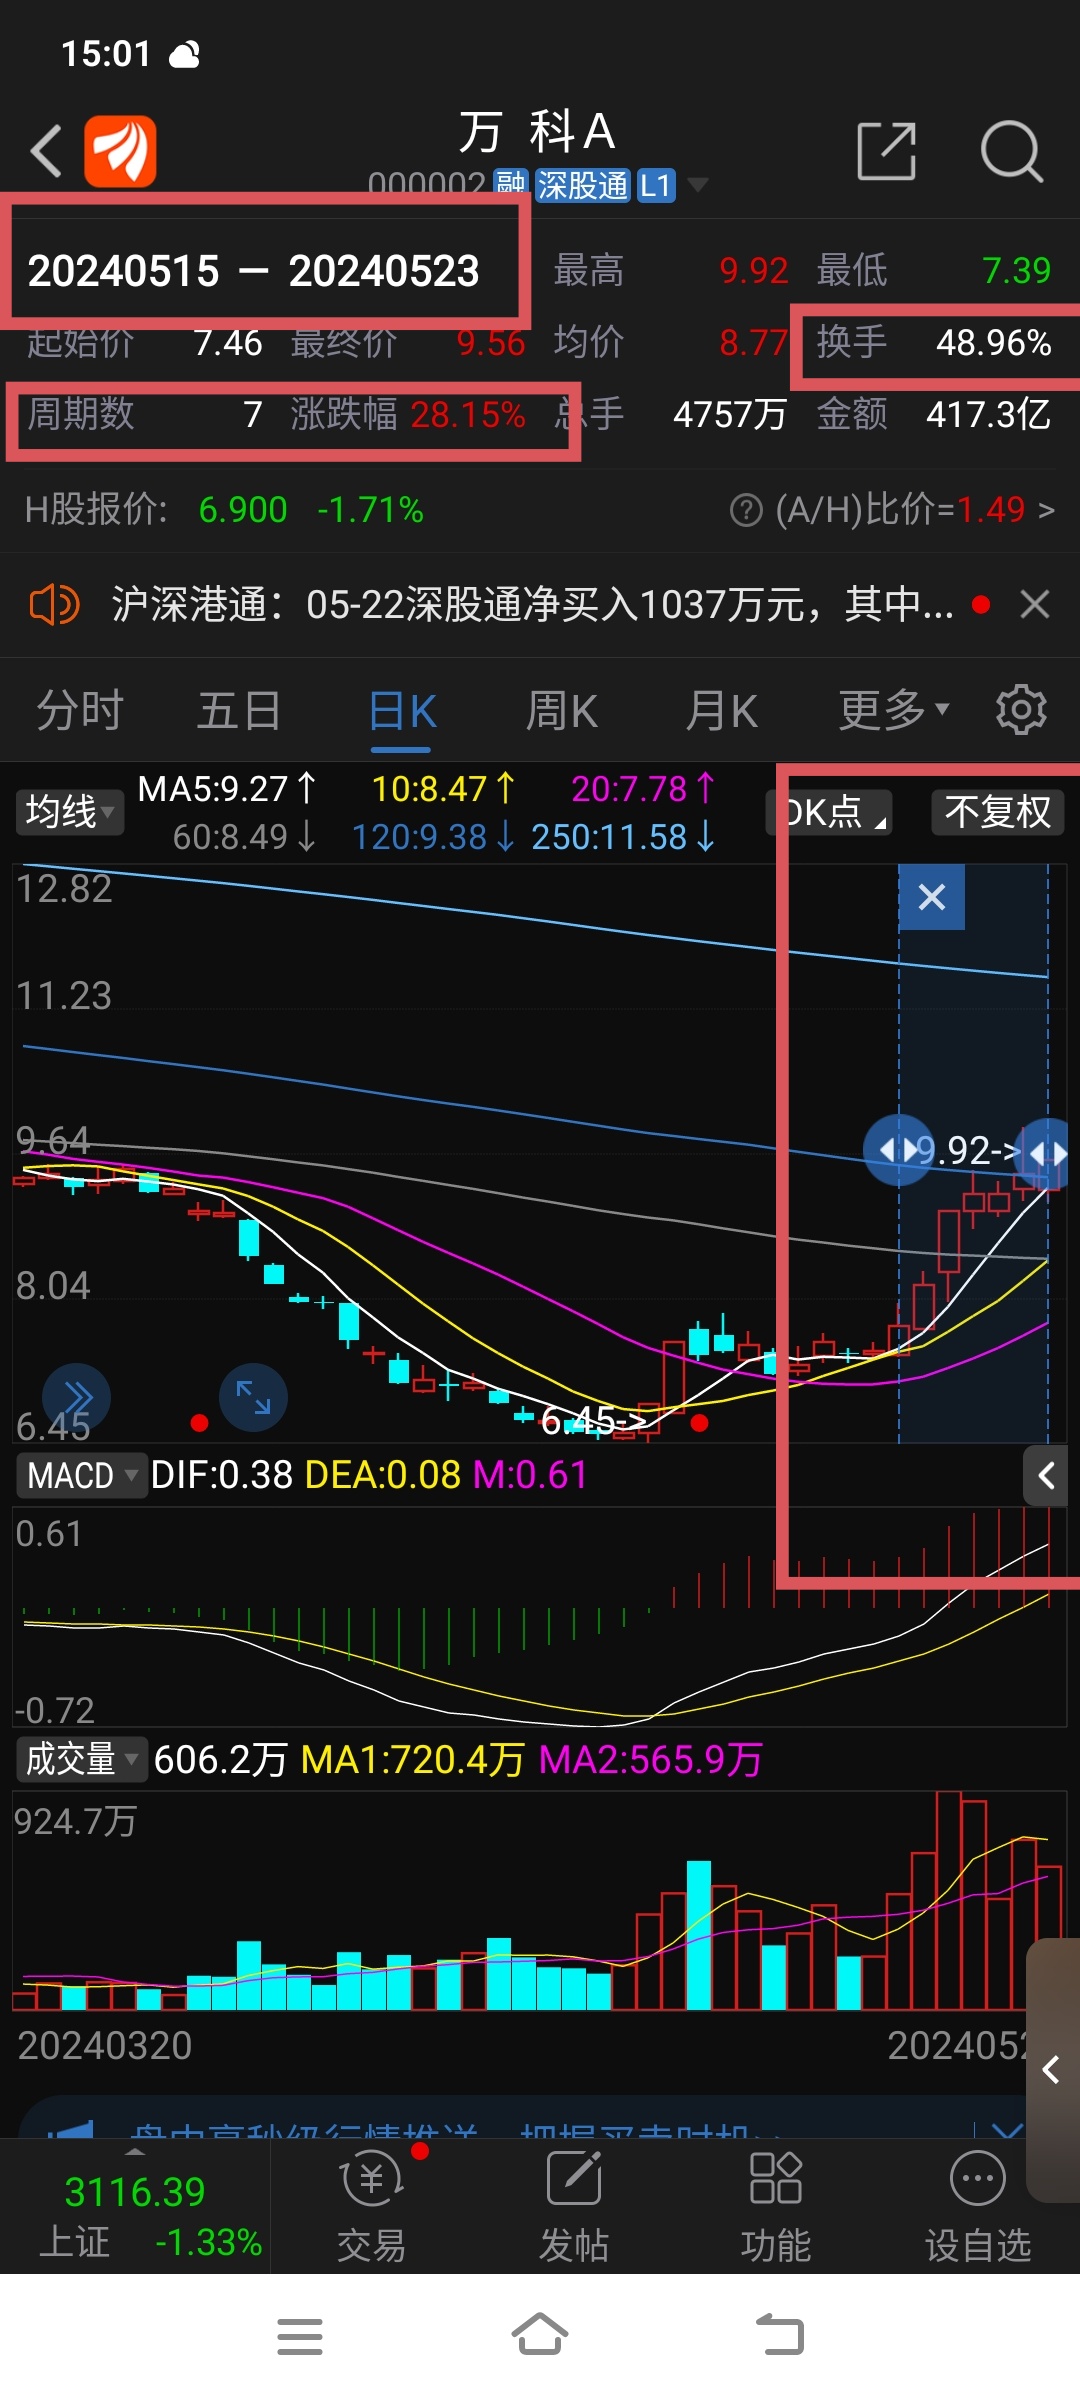Expand floating side drawer chevron
This screenshot has width=1080, height=2400.
[x=1052, y=2070]
